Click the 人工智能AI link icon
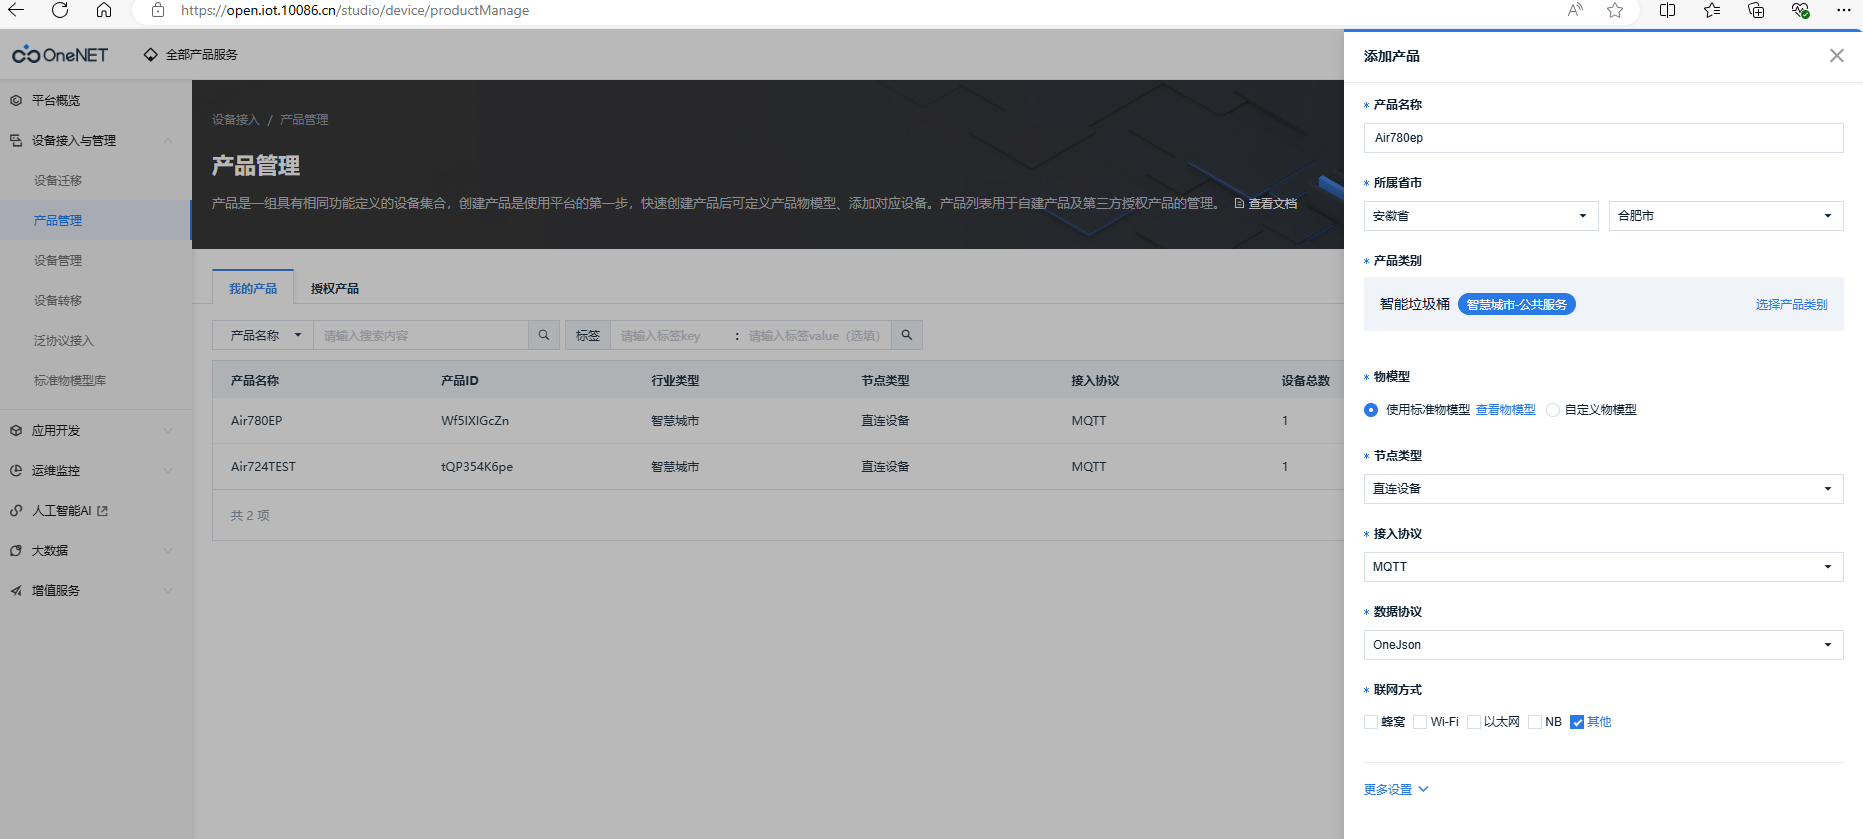 coord(102,511)
